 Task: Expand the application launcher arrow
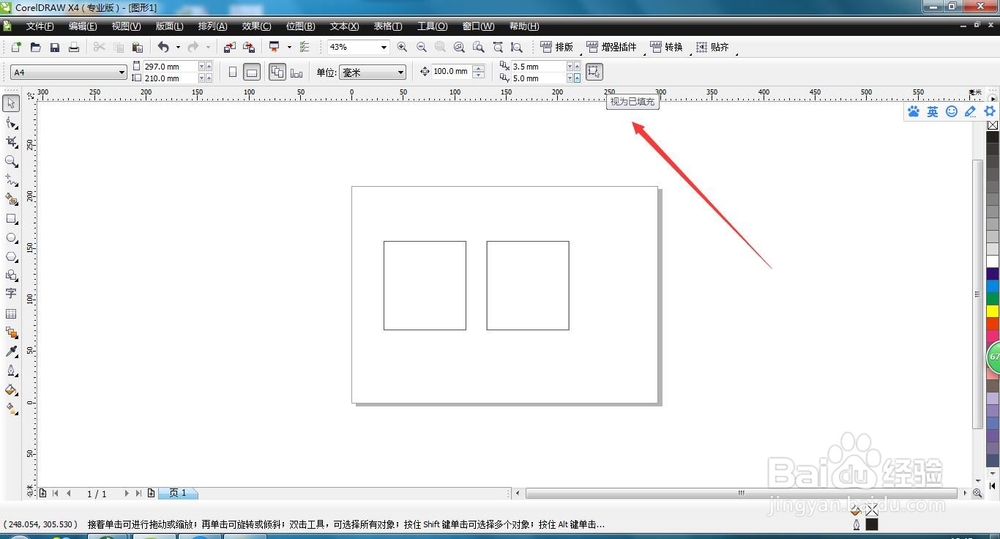[289, 47]
